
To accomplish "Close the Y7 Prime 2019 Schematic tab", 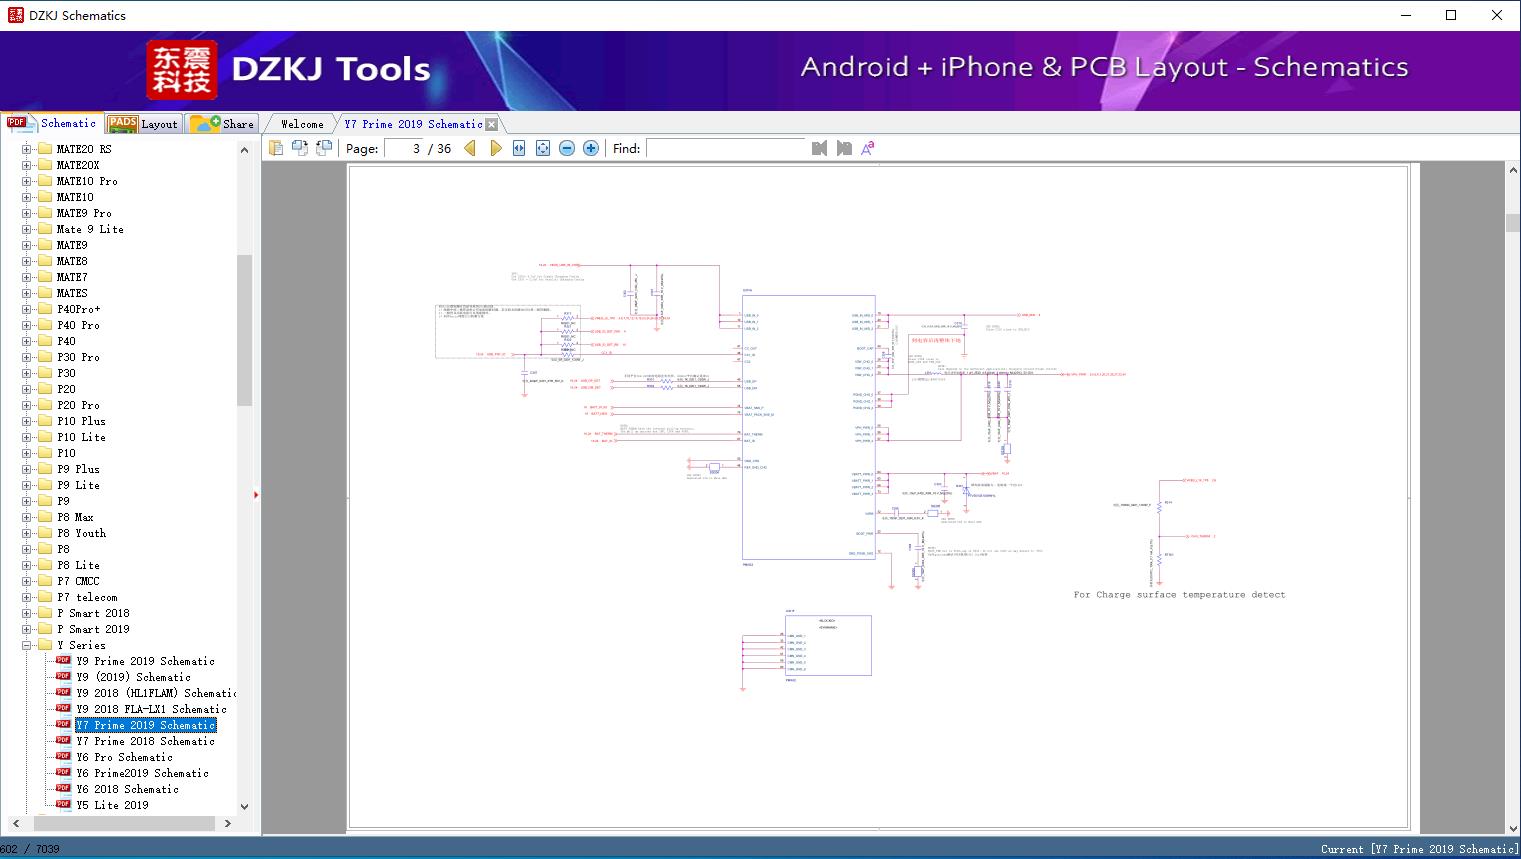I will pos(491,124).
